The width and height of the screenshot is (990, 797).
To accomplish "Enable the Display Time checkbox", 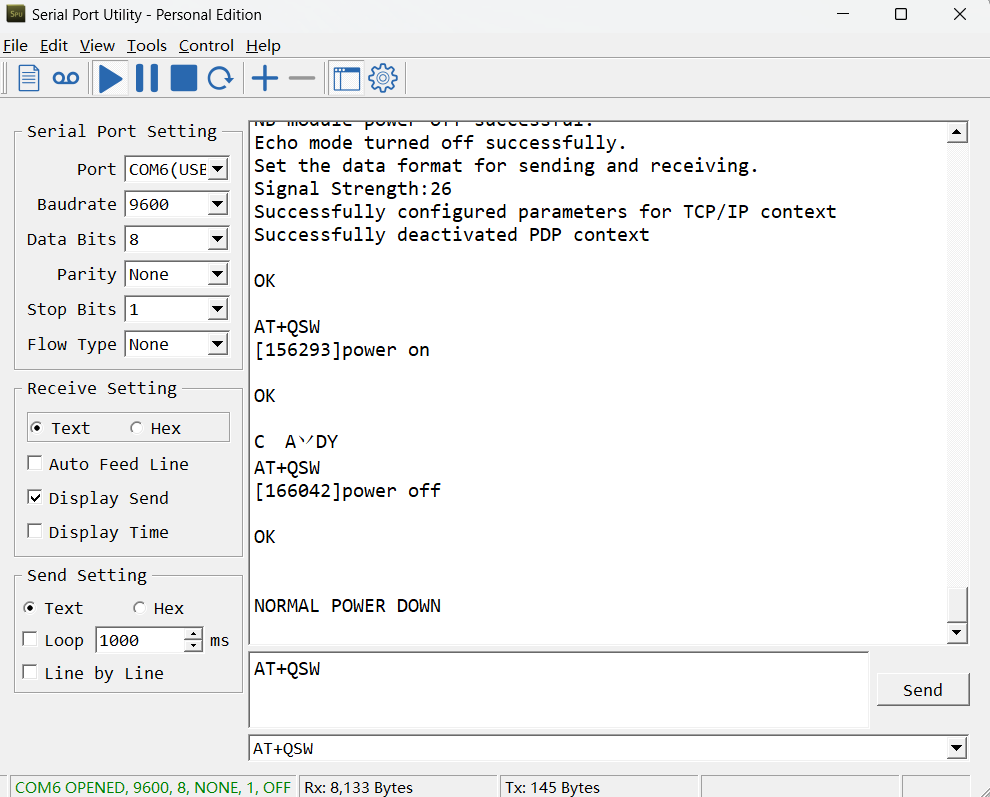I will point(35,532).
